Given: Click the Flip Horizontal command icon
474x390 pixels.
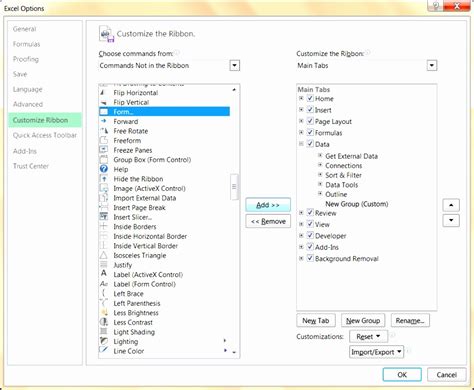Looking at the screenshot, I should [104, 93].
